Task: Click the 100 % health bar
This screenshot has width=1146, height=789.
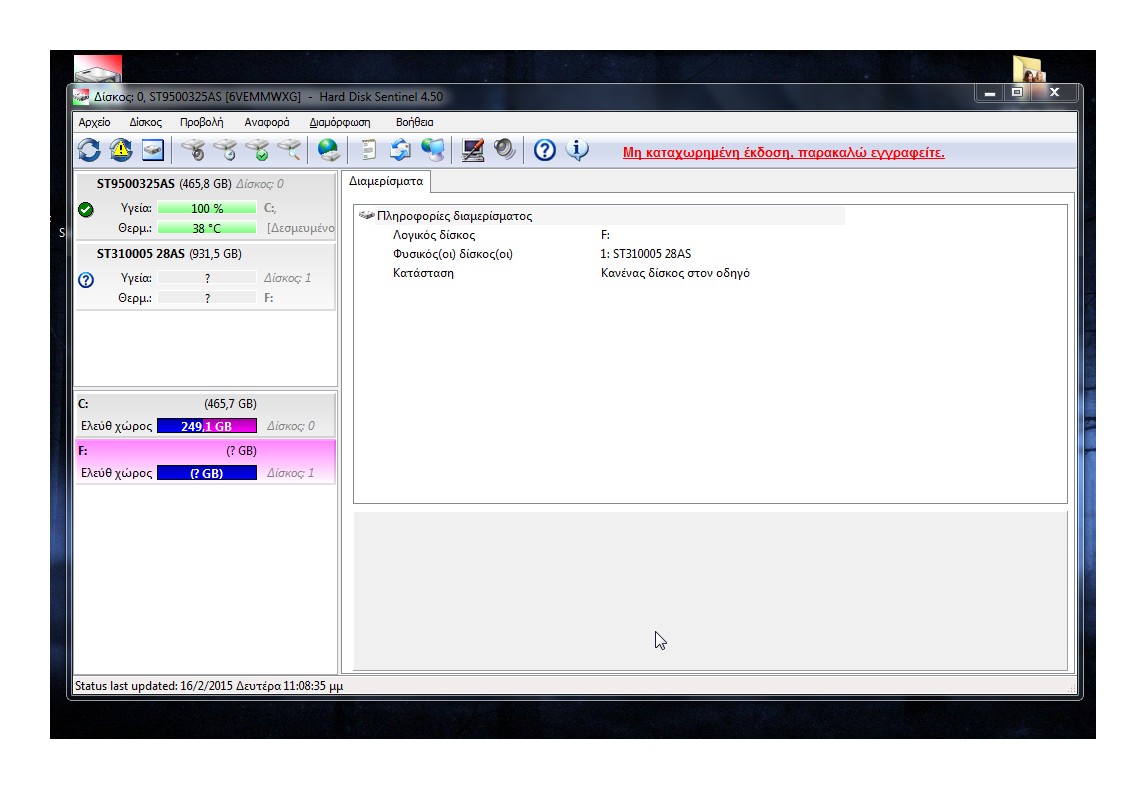Action: 207,208
